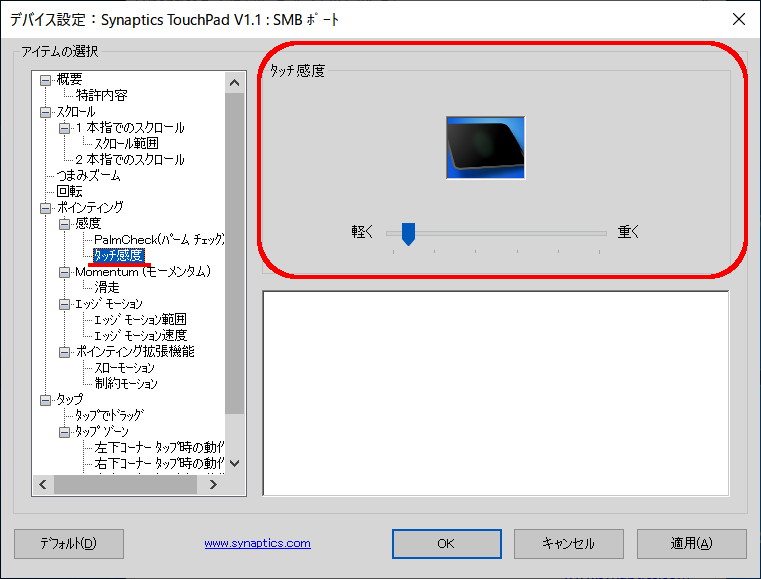Select エッジ モーション範囲 item

(140, 319)
